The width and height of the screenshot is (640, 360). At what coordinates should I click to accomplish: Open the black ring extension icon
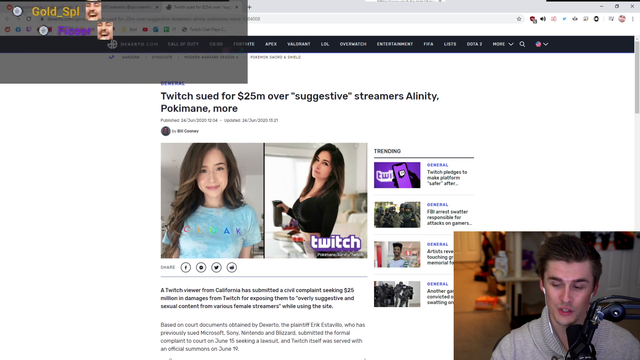pos(596,19)
